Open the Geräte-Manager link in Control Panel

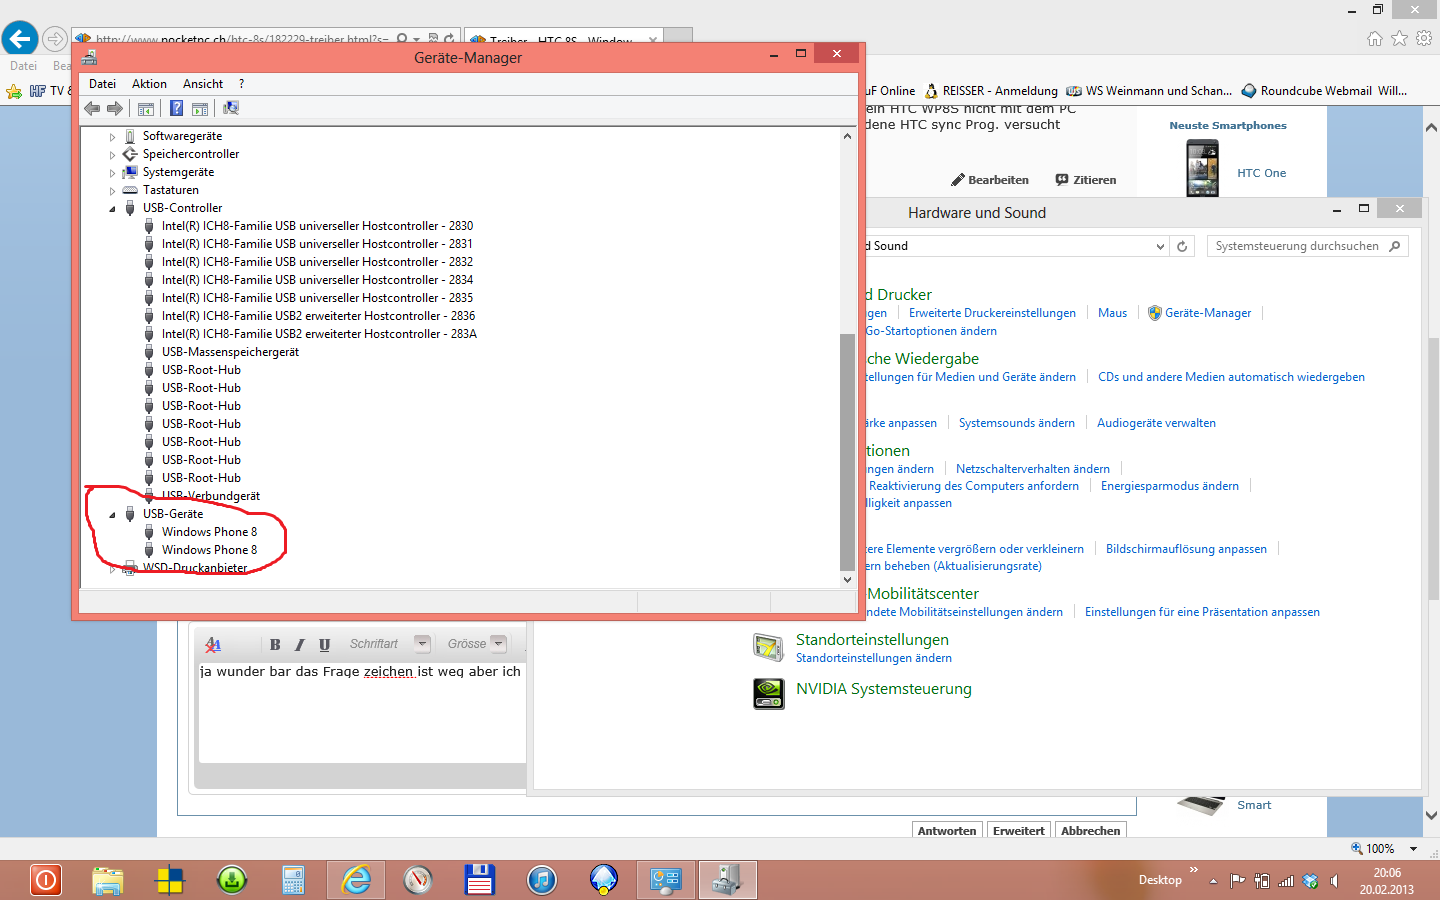coord(1208,313)
